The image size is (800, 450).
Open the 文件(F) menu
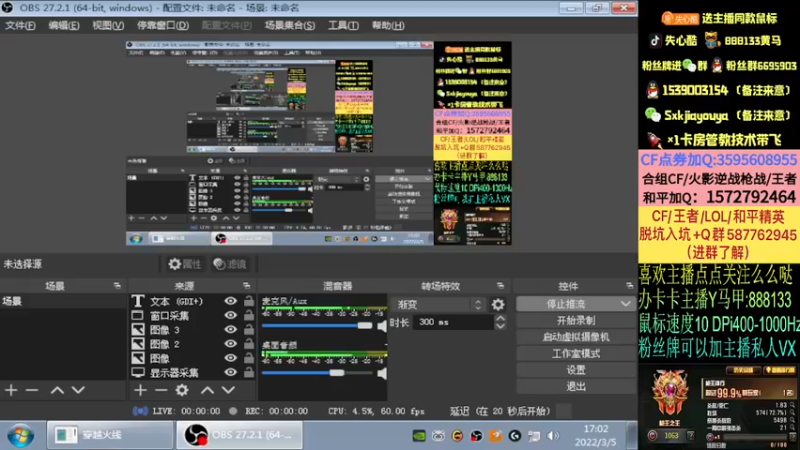(20, 26)
